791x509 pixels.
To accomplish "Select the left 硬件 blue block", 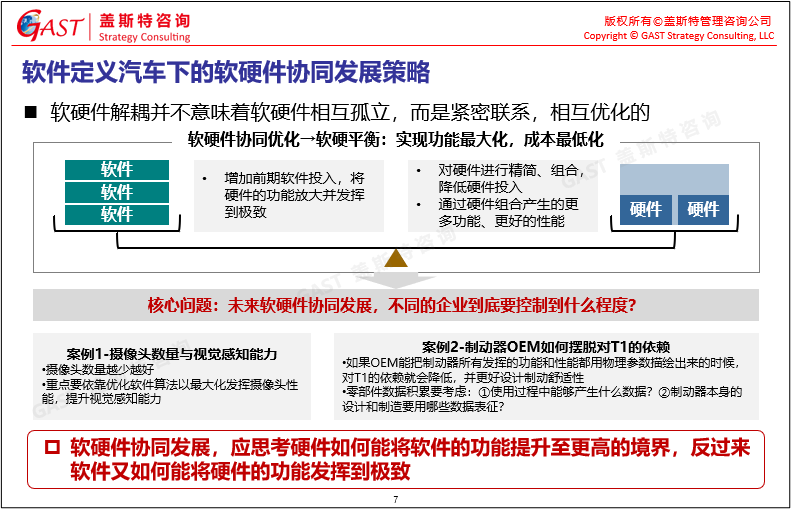I will [646, 210].
